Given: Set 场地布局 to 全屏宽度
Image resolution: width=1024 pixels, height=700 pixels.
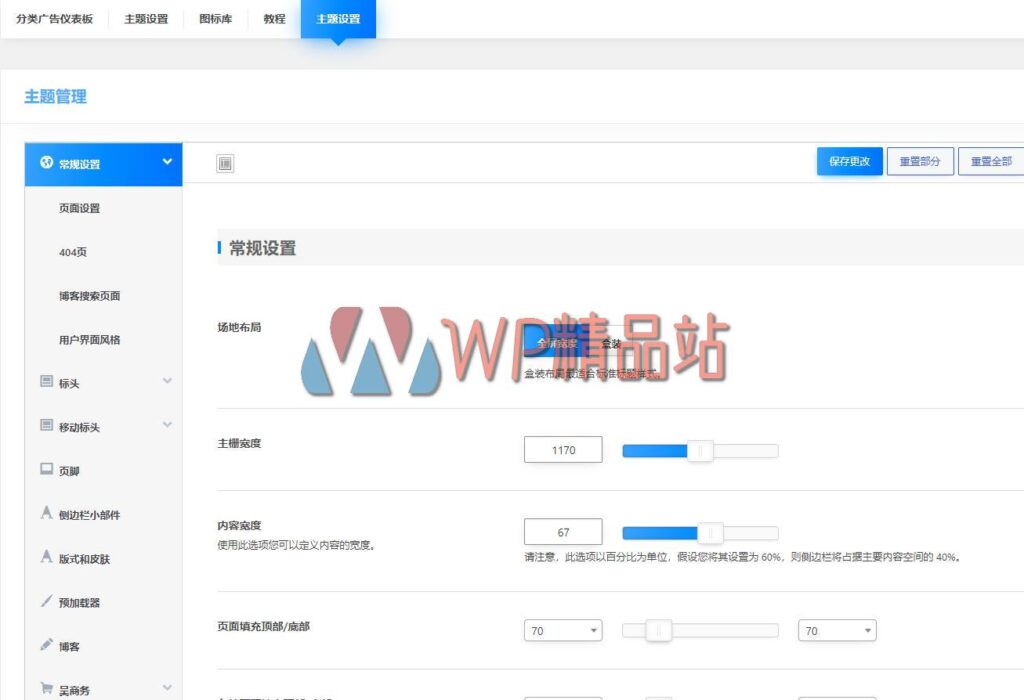Looking at the screenshot, I should coord(555,342).
